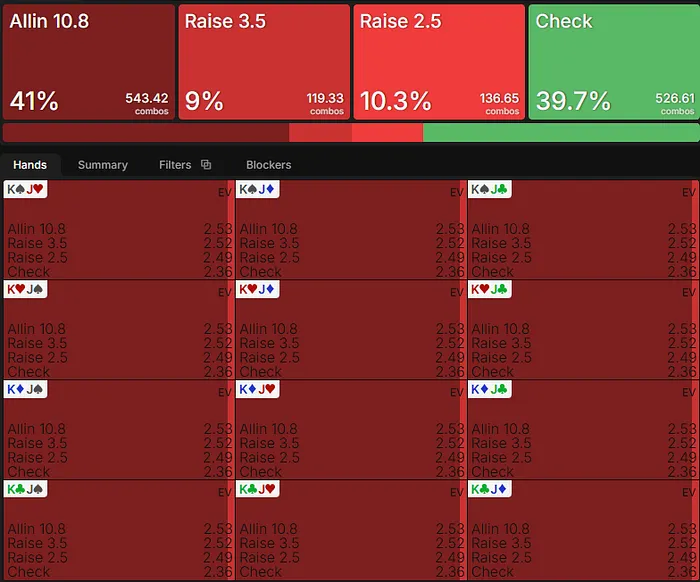
Task: Click Raise 2.5 row in K♥J♠ cell
Action: click(x=120, y=358)
